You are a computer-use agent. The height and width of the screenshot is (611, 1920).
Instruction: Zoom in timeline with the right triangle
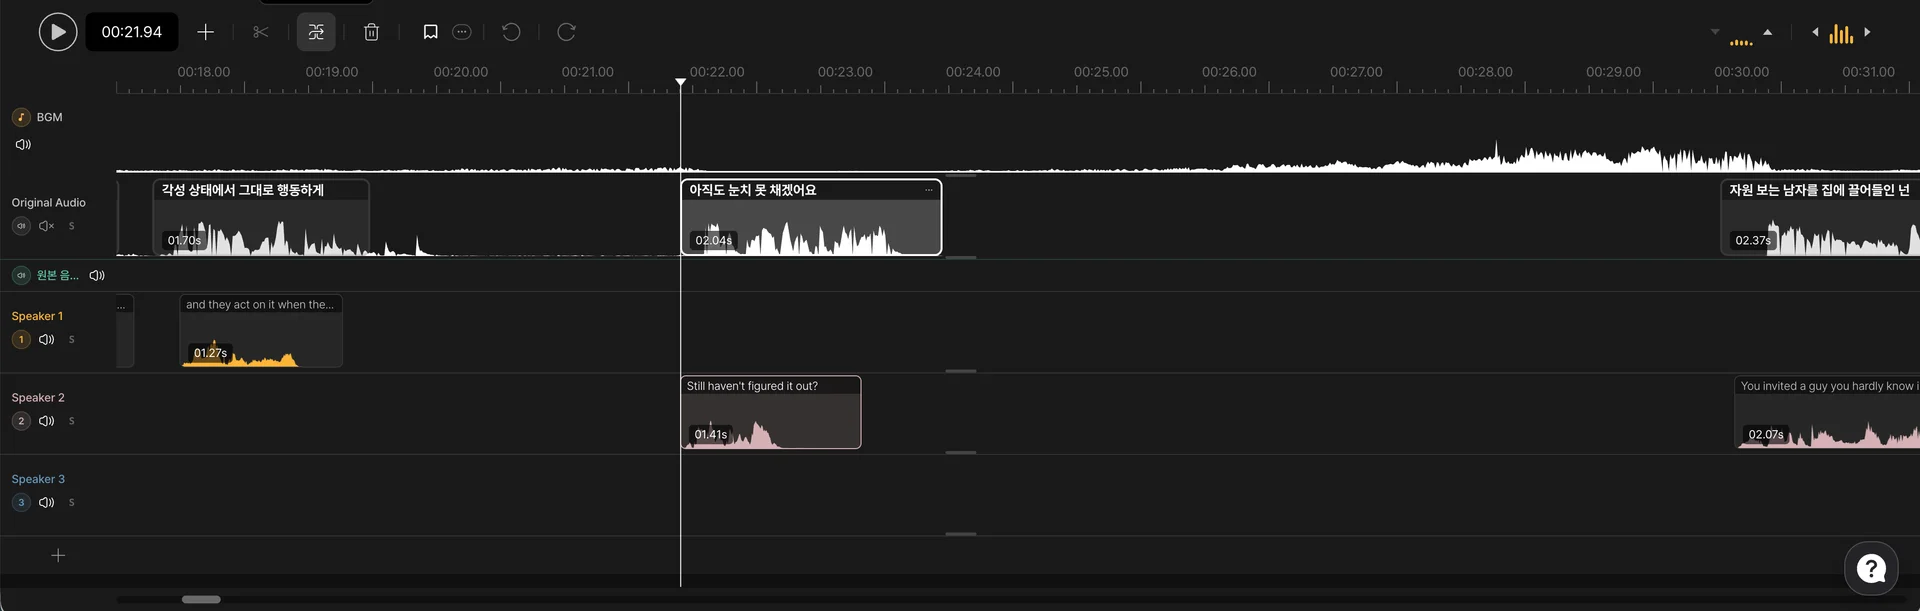pos(1867,32)
